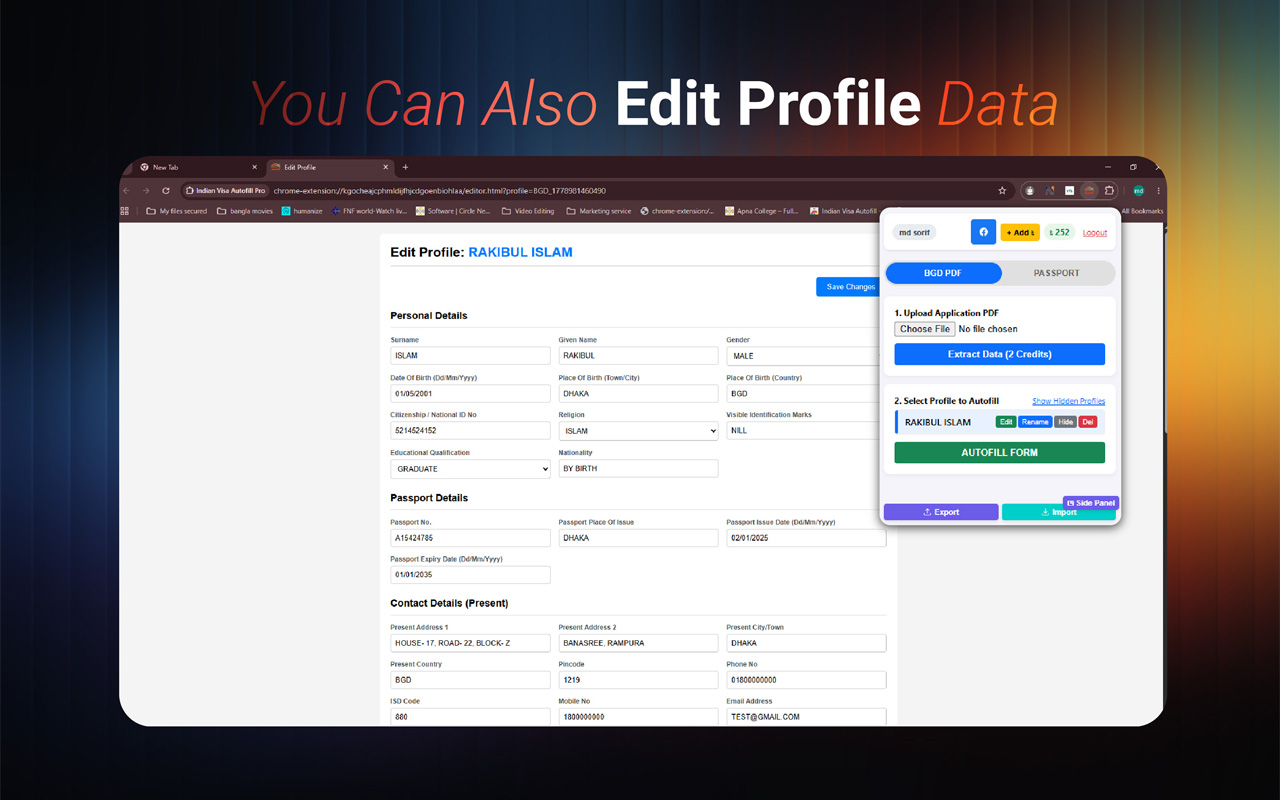Expand the Religion dropdown
Viewport: 1280px width, 800px height.
(638, 431)
